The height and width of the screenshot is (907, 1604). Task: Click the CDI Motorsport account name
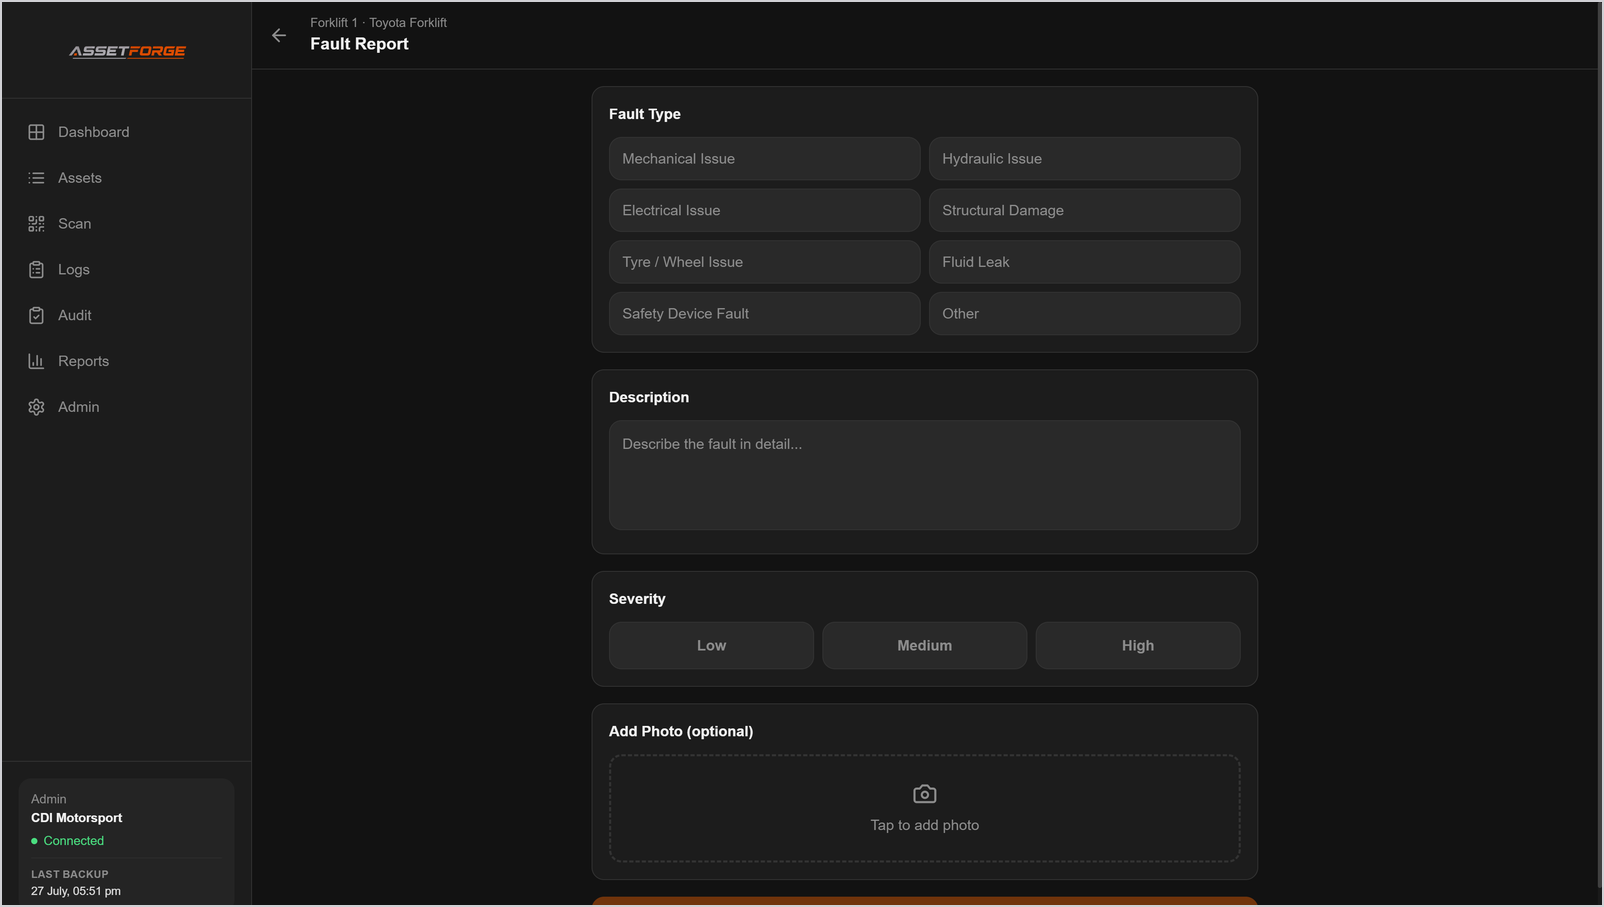[77, 818]
